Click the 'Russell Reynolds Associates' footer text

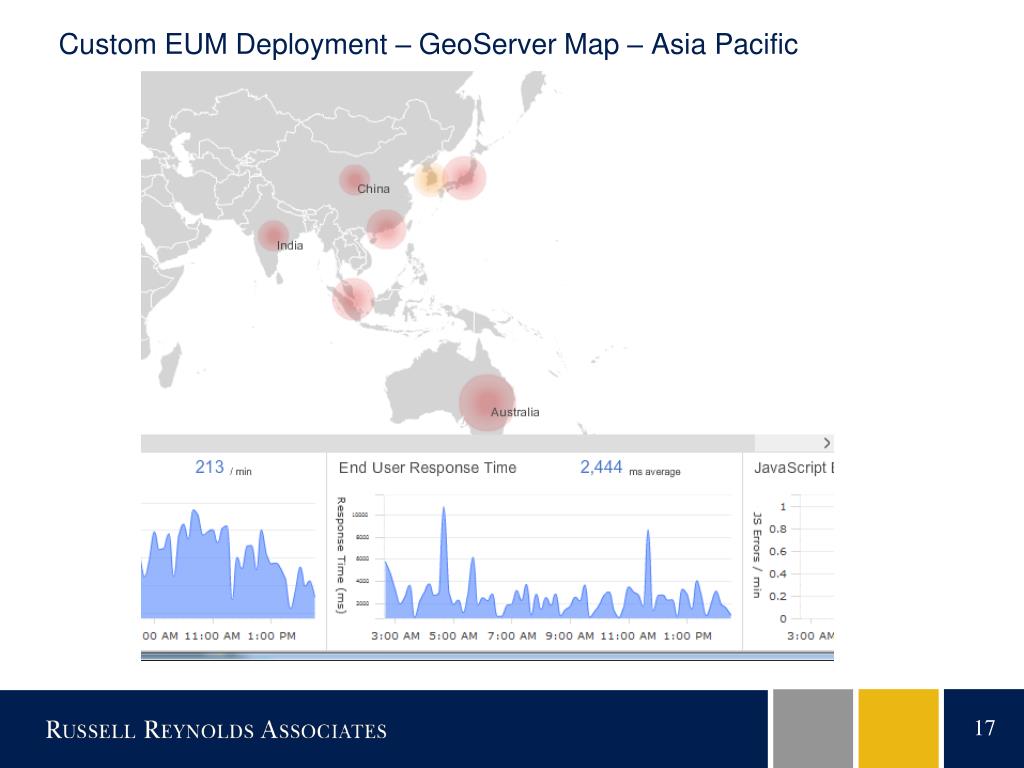216,729
